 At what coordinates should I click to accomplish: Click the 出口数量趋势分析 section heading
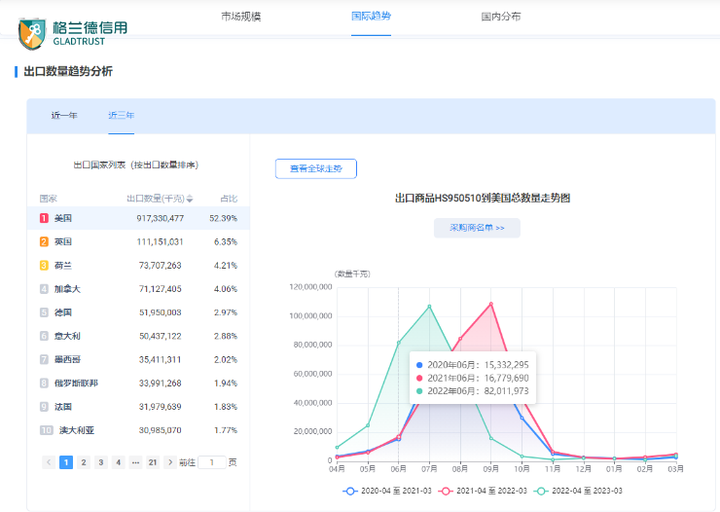pos(68,71)
